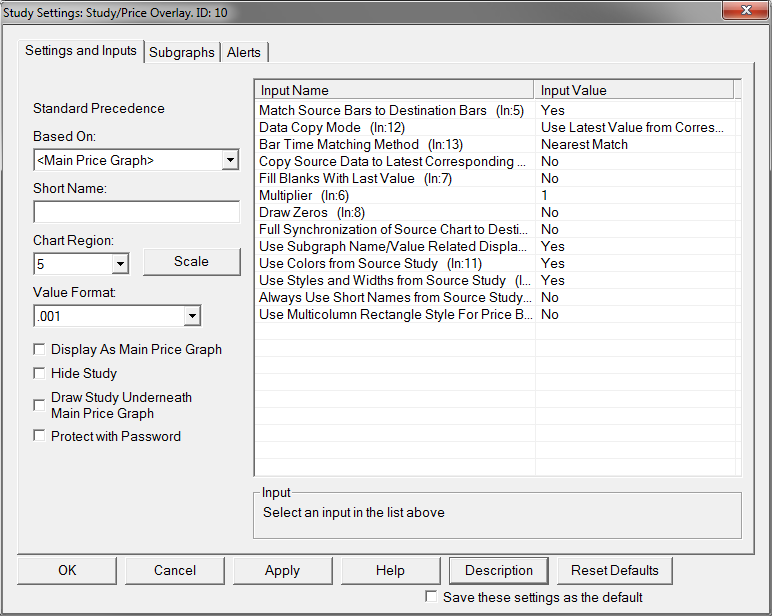Check the Hide Study checkbox

(x=39, y=373)
